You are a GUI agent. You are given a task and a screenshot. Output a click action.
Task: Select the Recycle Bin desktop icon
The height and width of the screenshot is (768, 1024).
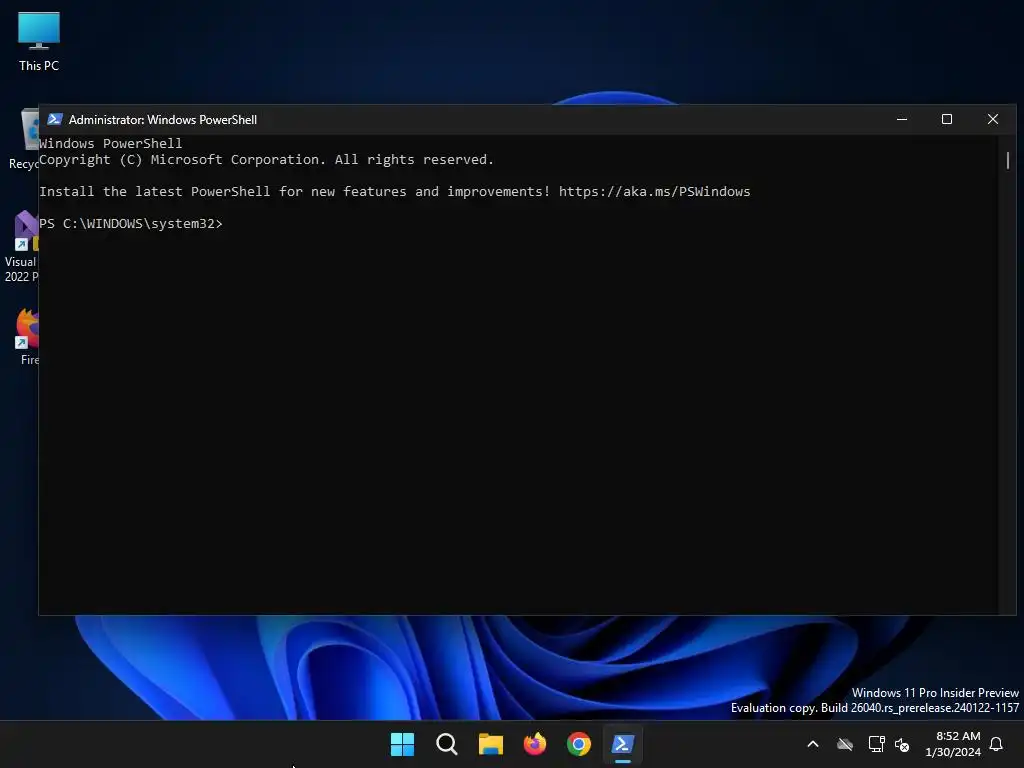[x=24, y=139]
